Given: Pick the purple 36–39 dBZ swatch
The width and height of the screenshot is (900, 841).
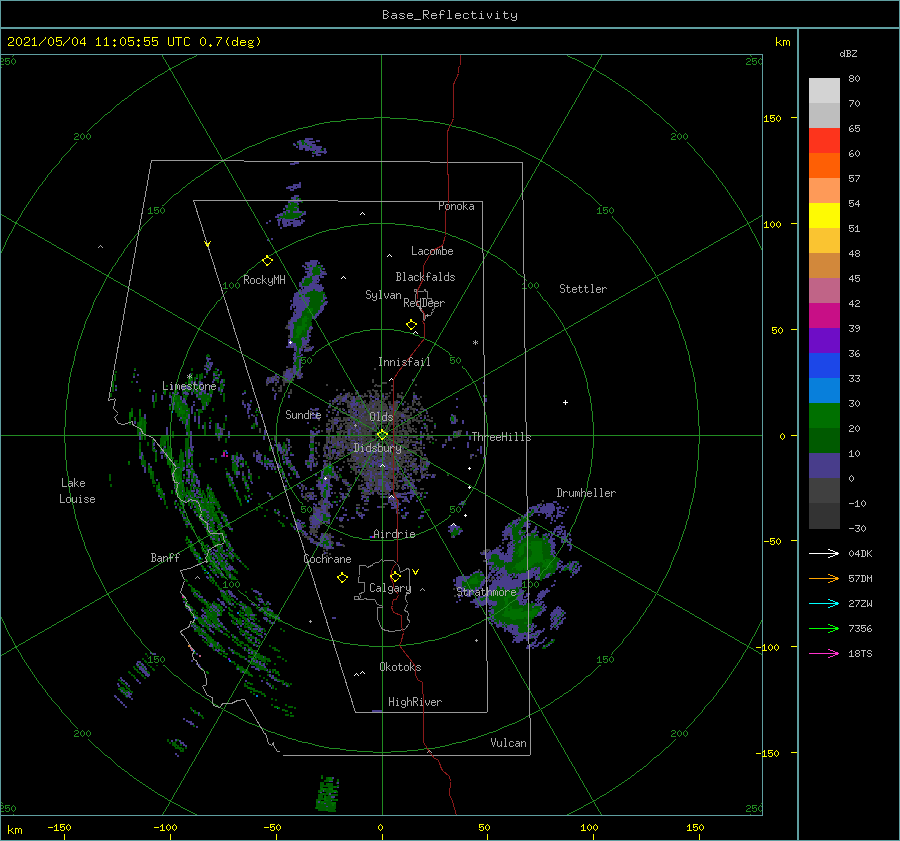Looking at the screenshot, I should coord(824,341).
